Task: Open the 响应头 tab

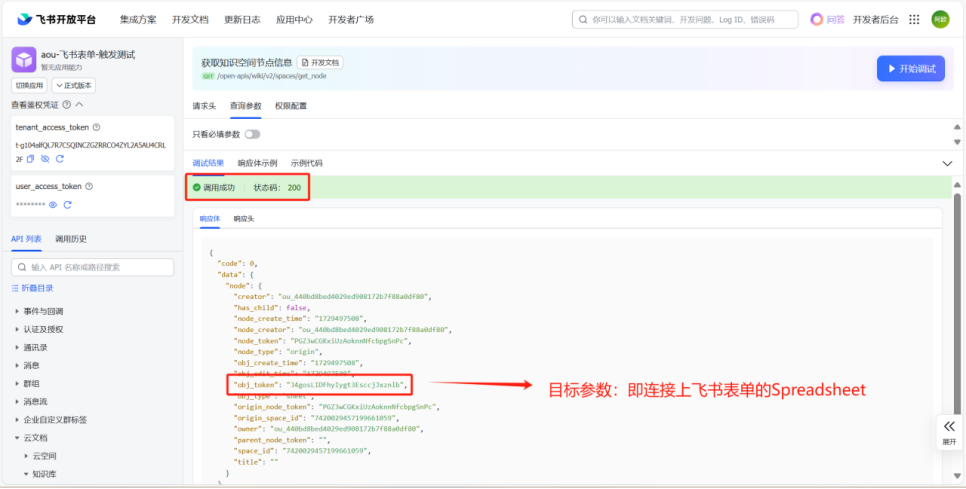Action: 244,218
